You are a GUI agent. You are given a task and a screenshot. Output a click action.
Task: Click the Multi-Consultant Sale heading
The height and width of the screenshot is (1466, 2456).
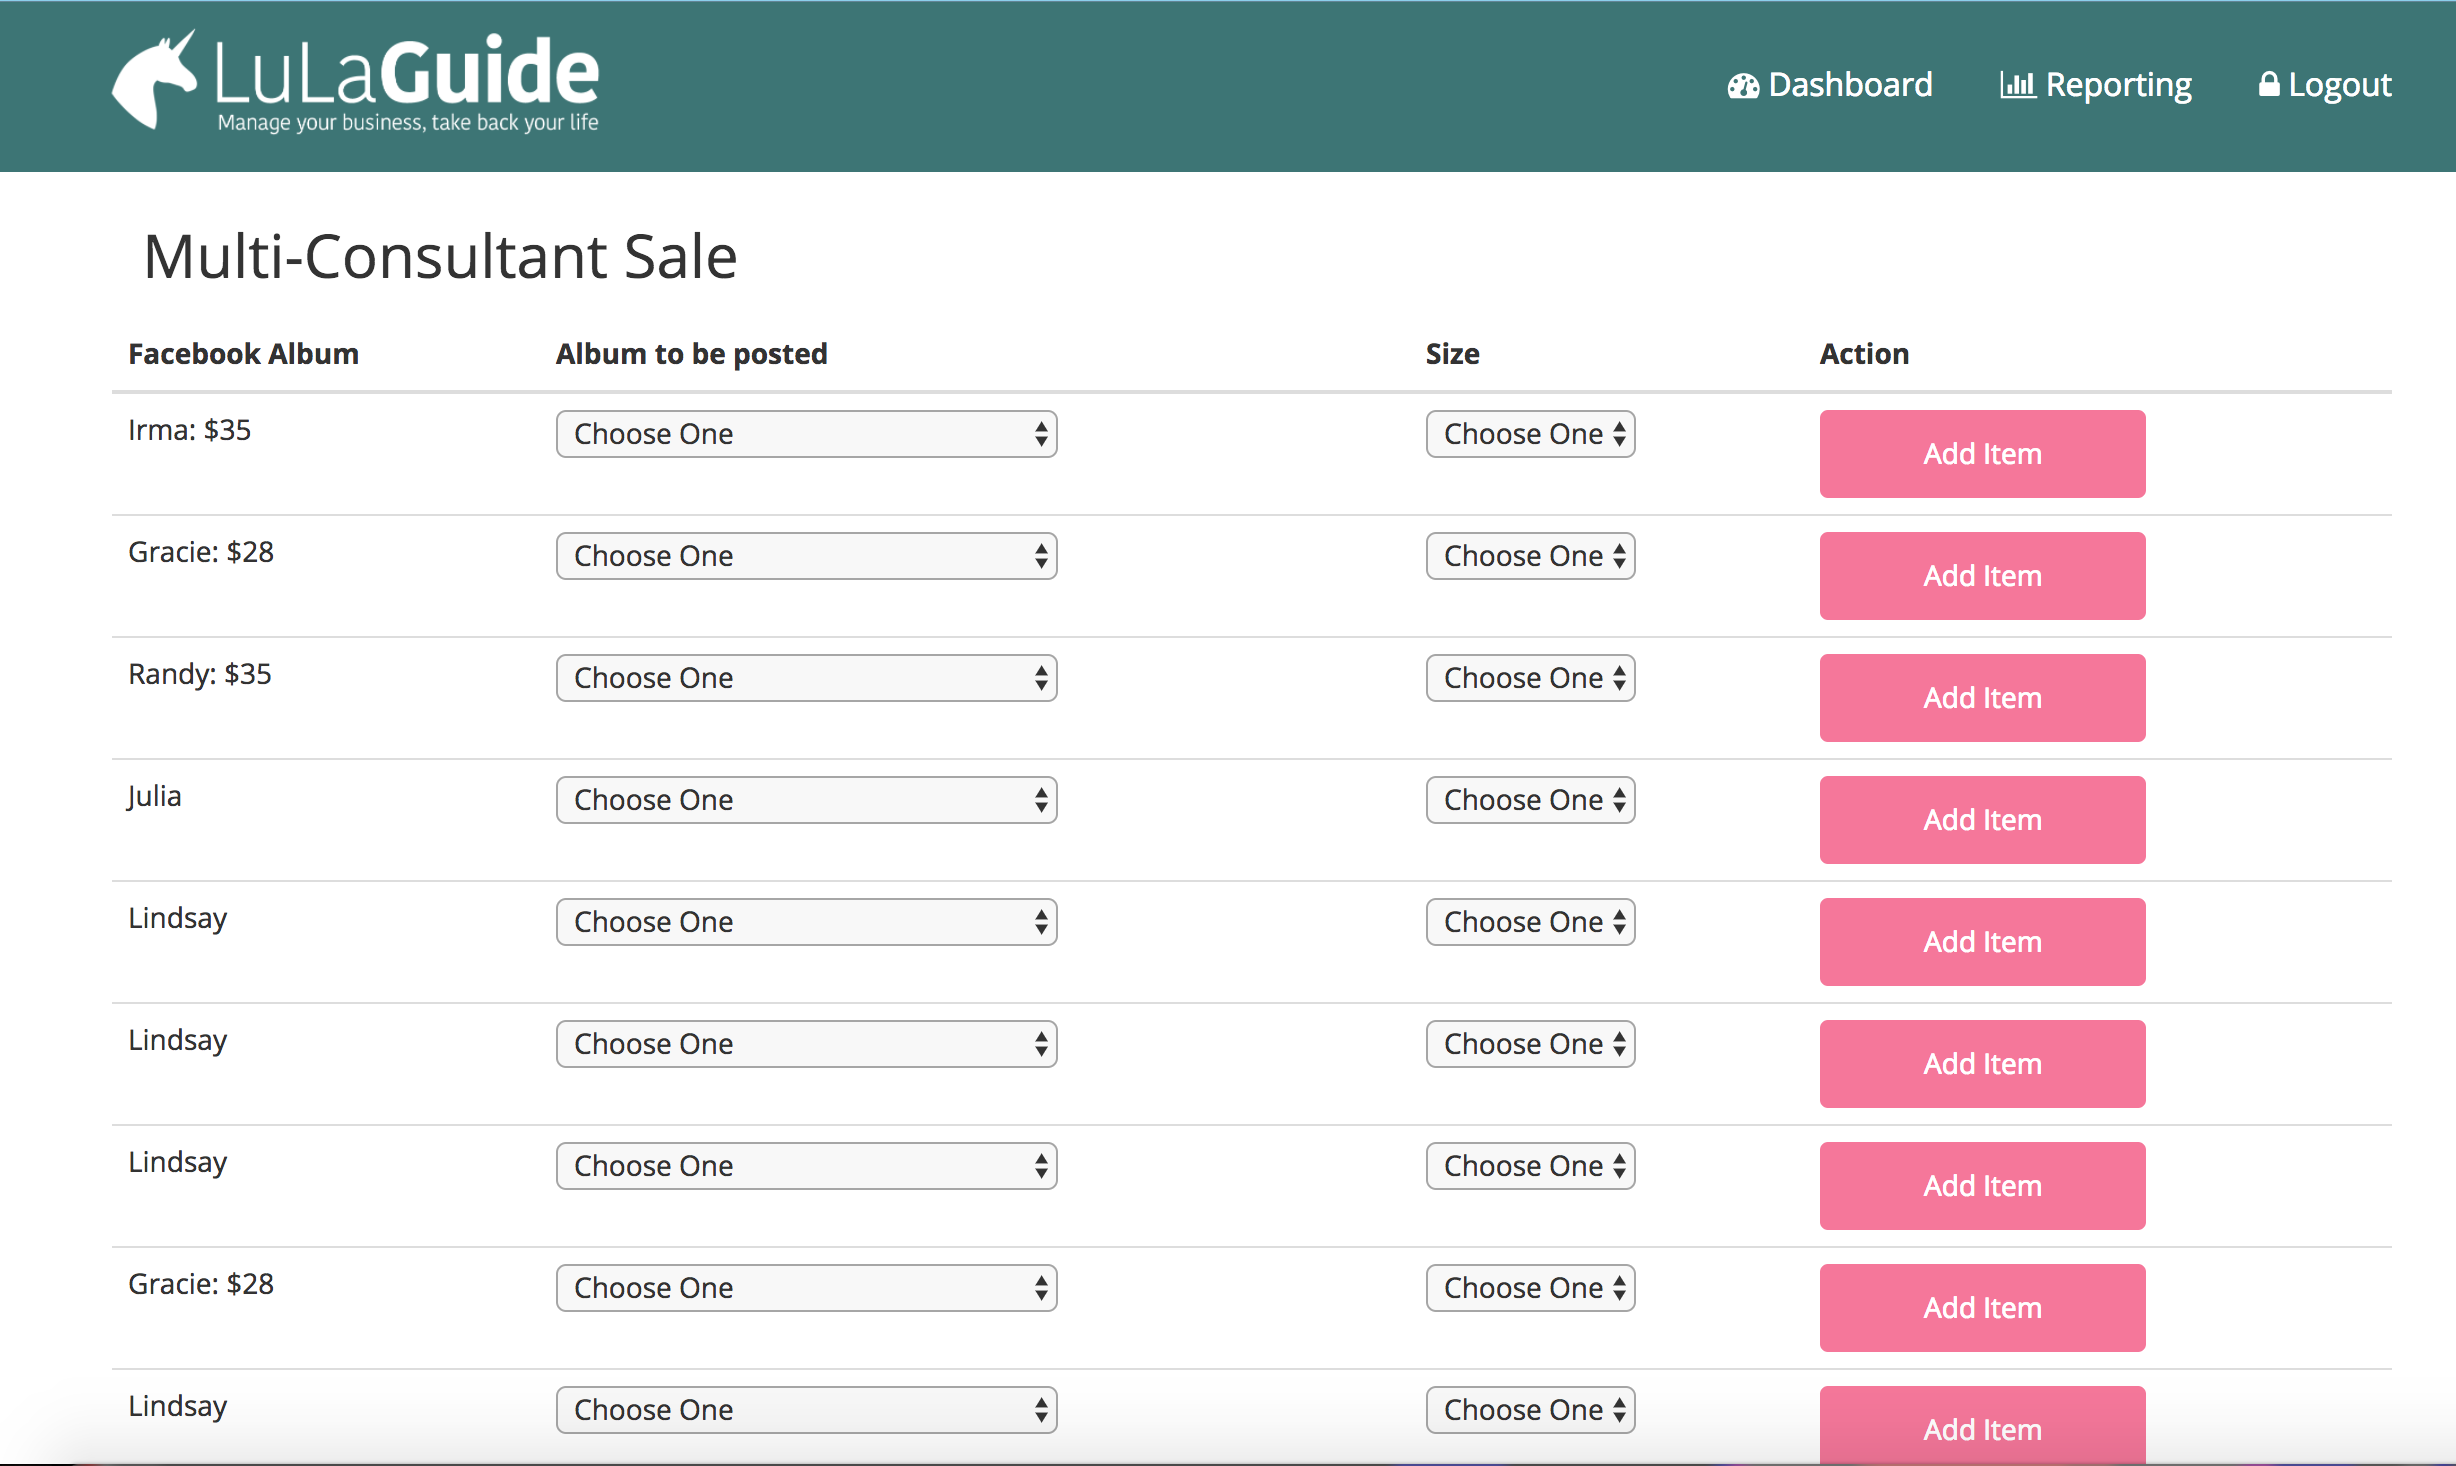[440, 257]
